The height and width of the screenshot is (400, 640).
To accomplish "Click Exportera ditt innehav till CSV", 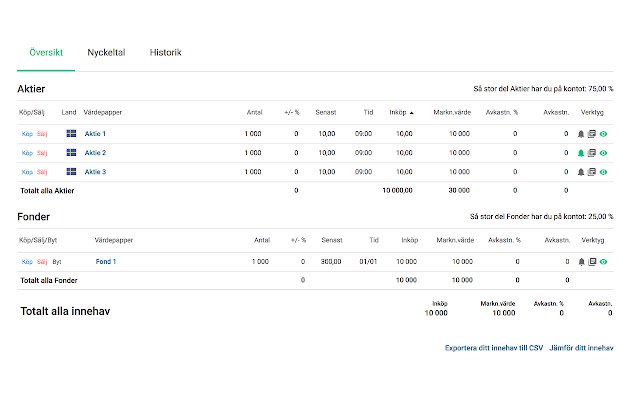I will click(494, 348).
